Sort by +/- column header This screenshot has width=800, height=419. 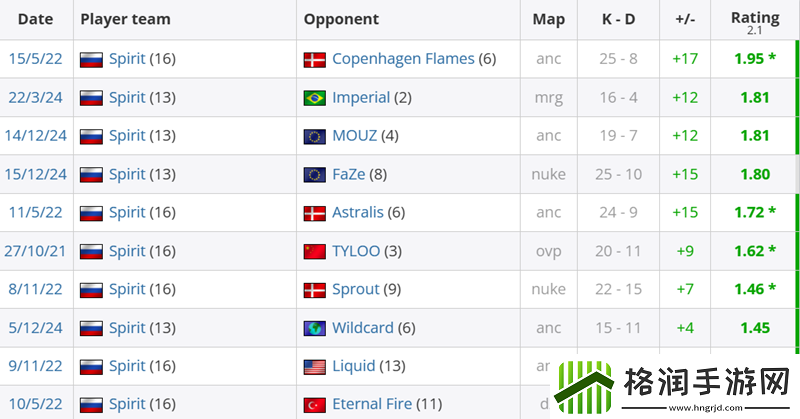684,19
